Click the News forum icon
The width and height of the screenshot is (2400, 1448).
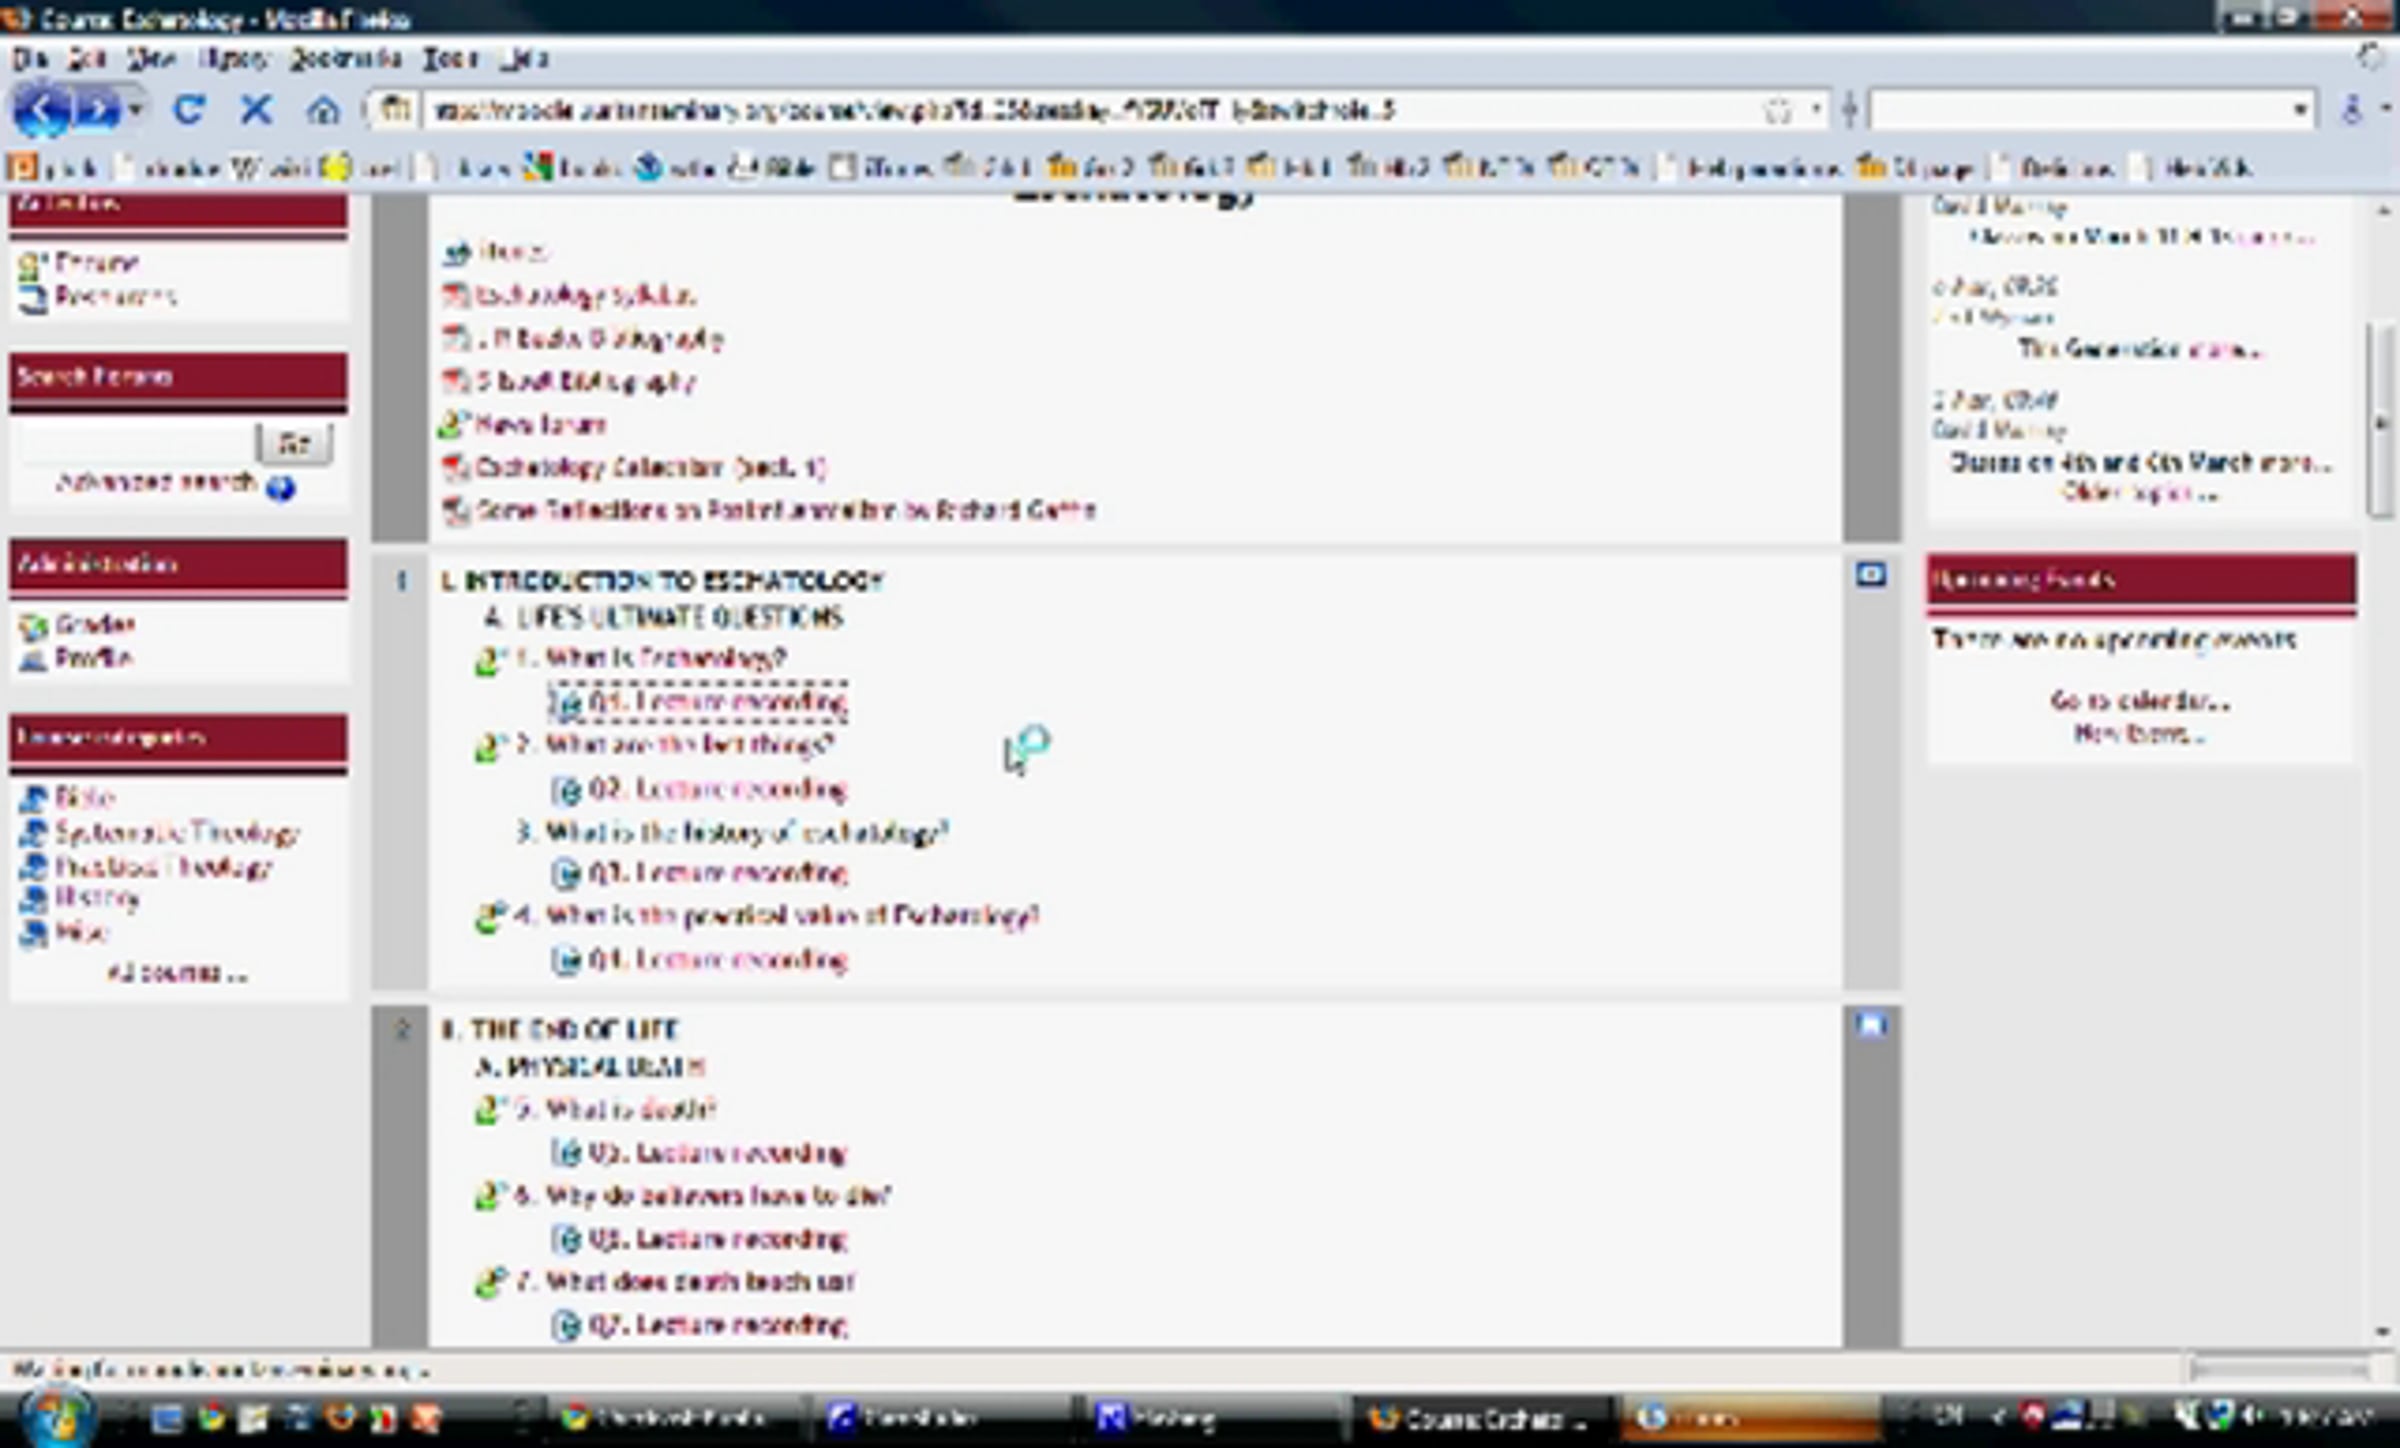coord(453,425)
